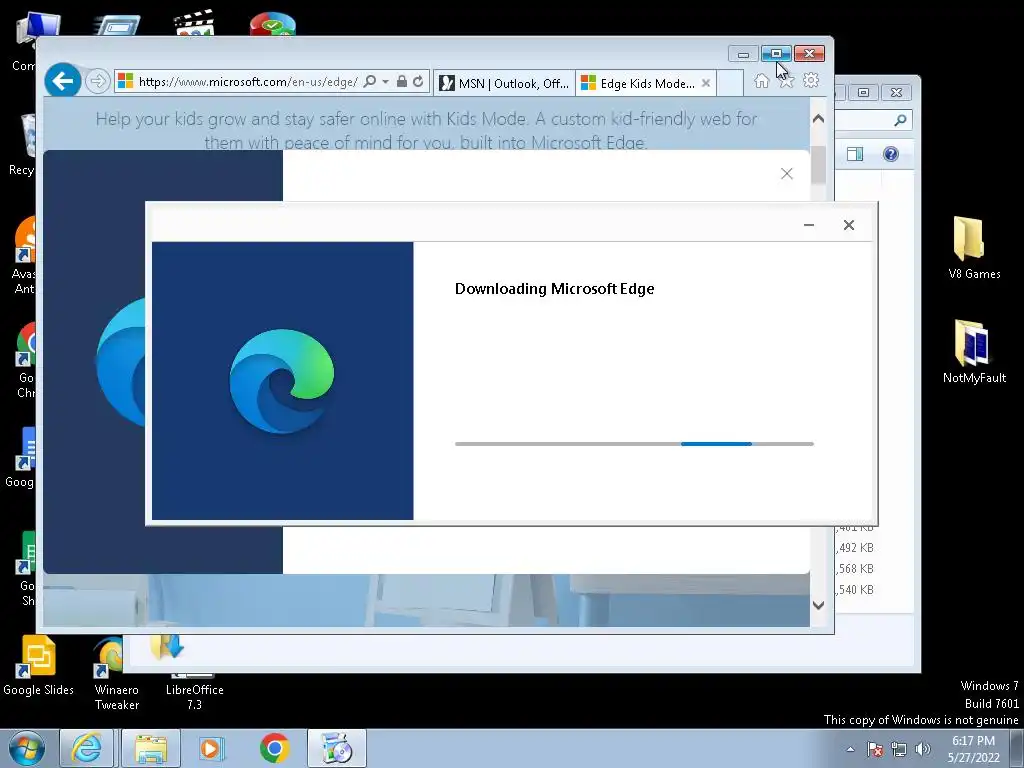
Task: Click the Downloading Microsoft Edge heading
Action: [x=554, y=289]
